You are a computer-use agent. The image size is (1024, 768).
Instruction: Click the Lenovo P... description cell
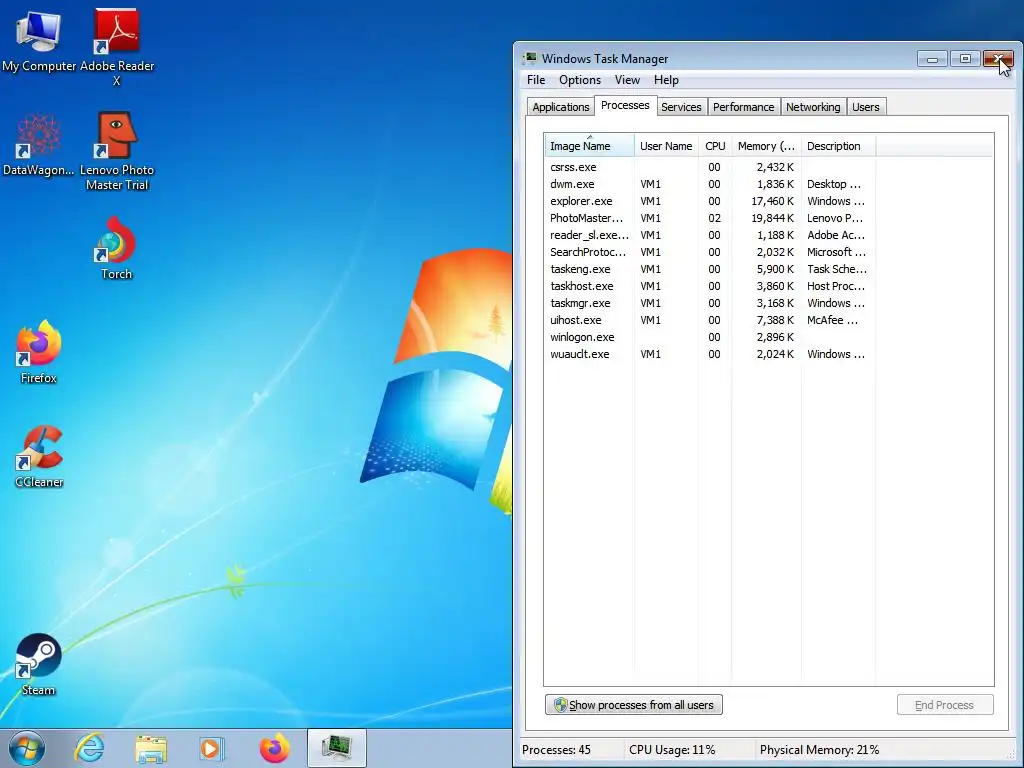[835, 218]
